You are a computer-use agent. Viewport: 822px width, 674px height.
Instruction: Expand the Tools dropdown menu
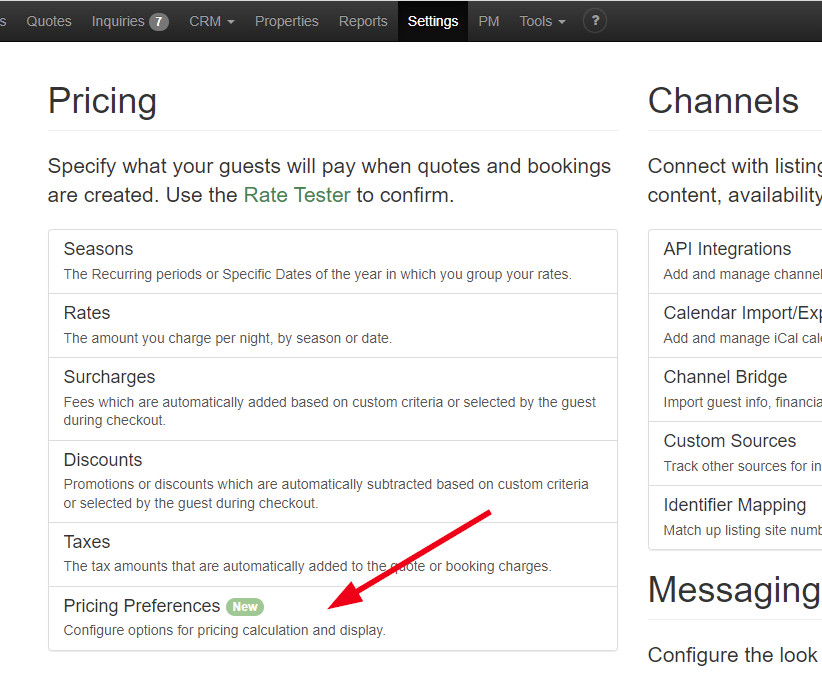coord(542,21)
